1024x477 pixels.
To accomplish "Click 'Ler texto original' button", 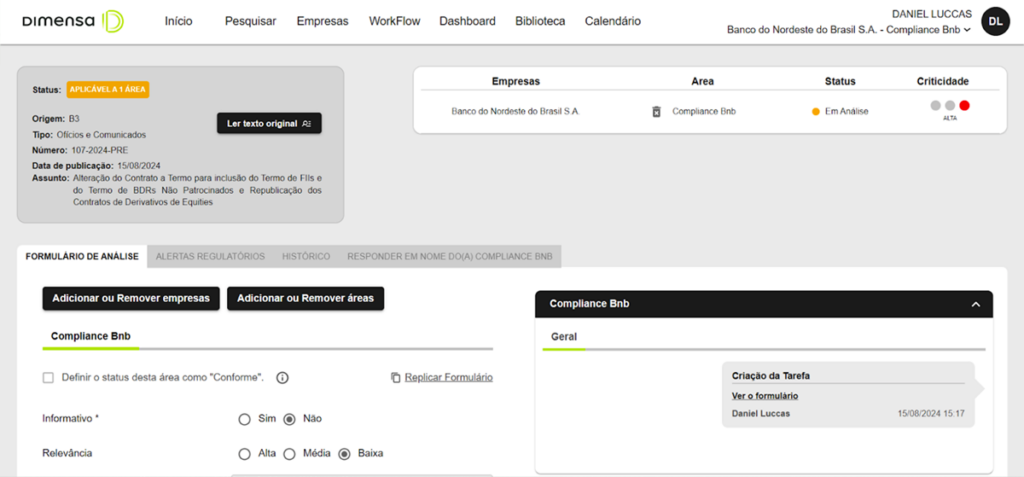I will click(x=269, y=123).
